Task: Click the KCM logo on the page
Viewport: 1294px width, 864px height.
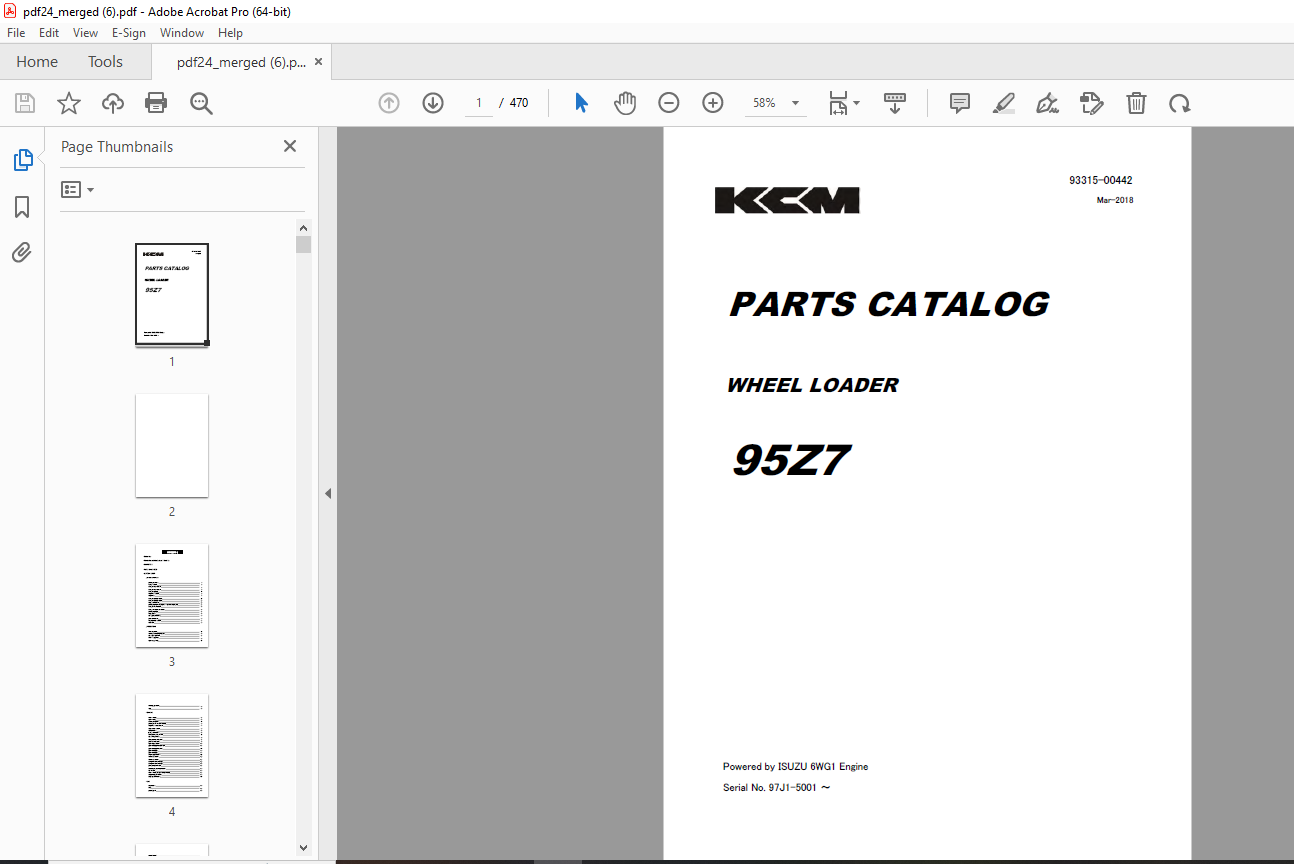Action: click(x=787, y=201)
